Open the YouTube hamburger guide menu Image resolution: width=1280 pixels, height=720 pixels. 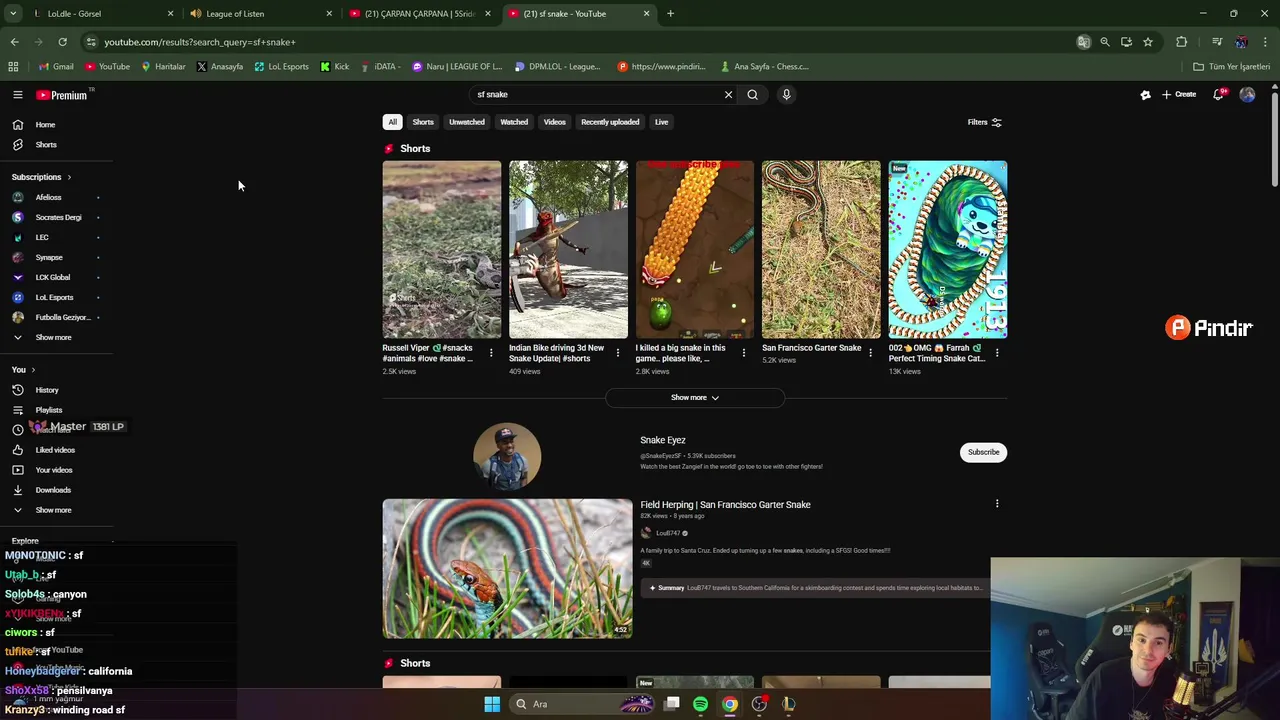point(17,95)
